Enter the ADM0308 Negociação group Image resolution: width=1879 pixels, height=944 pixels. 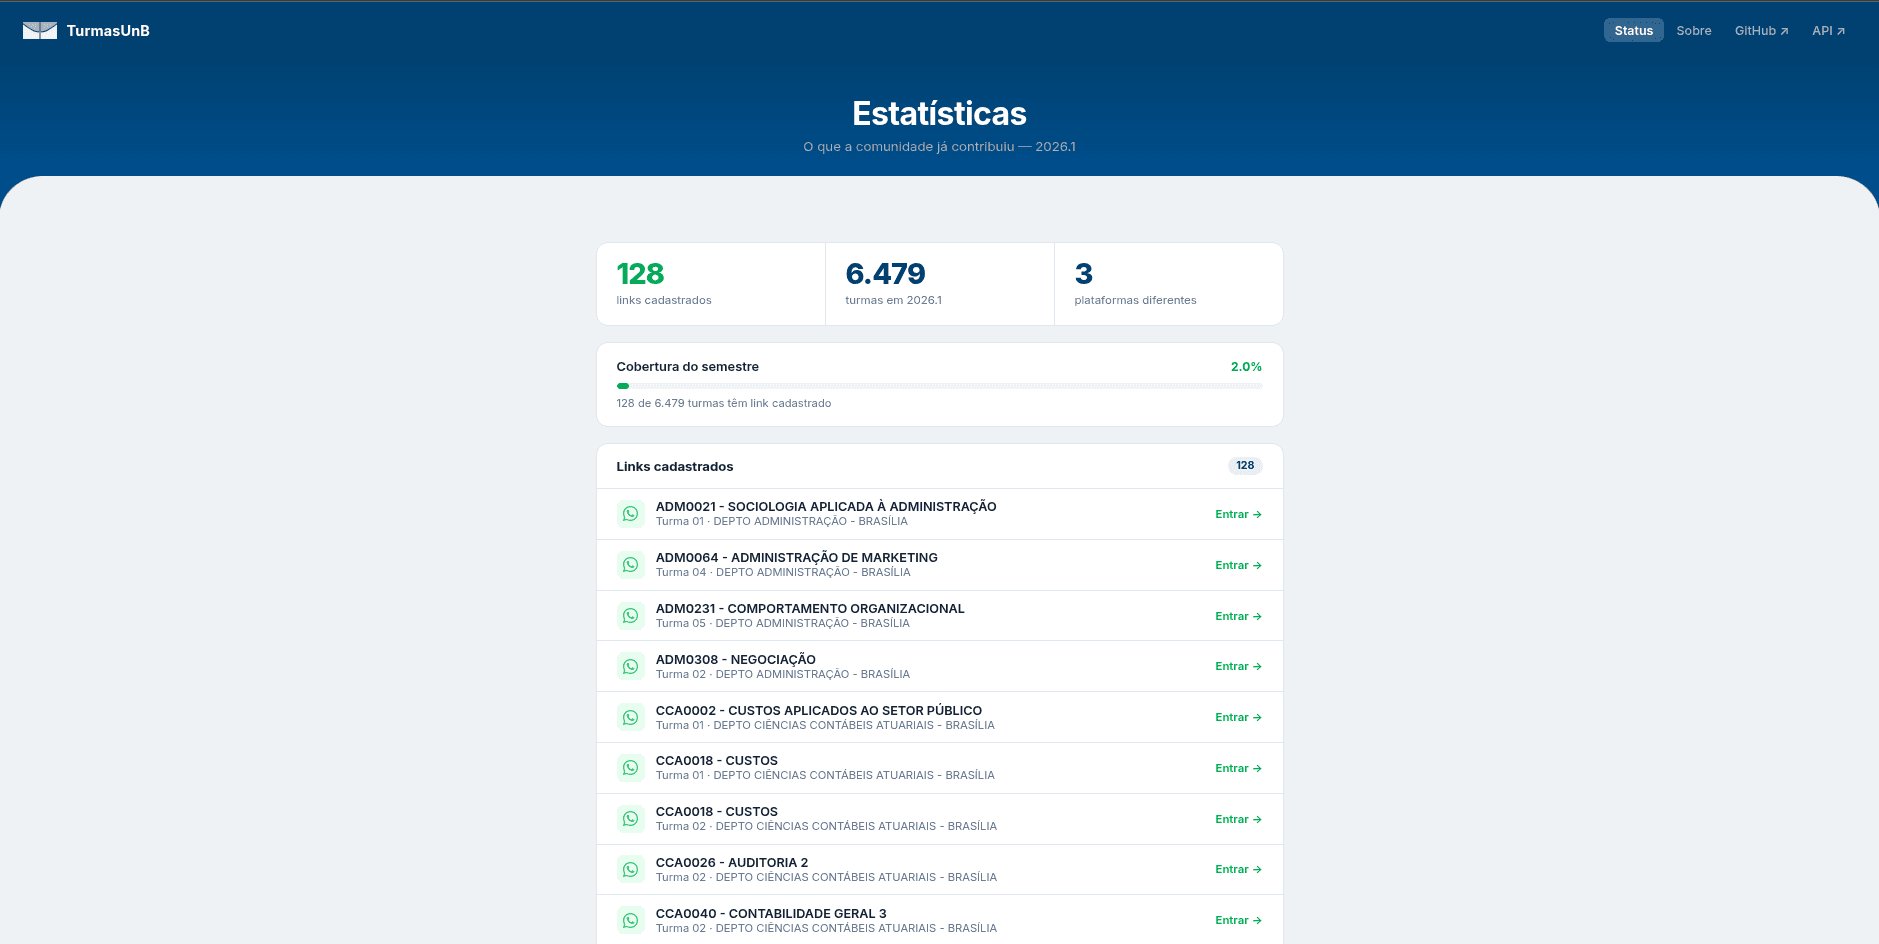tap(1238, 666)
